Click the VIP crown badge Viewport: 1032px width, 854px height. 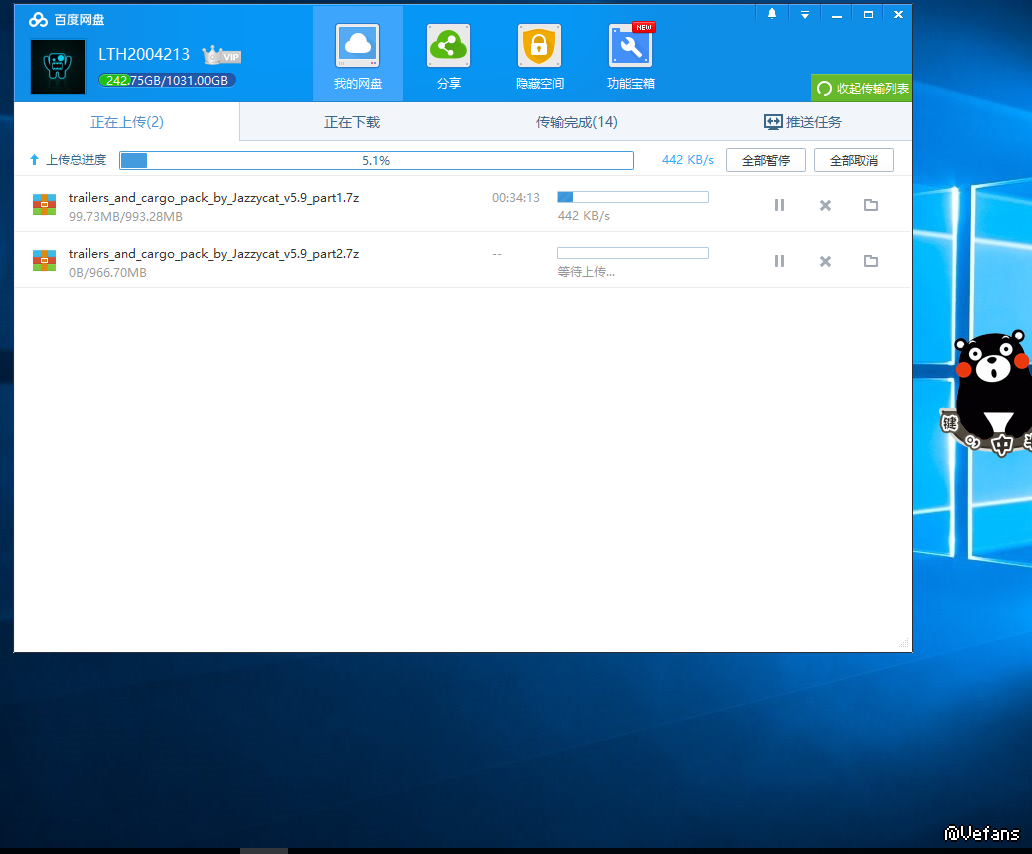(x=221, y=55)
